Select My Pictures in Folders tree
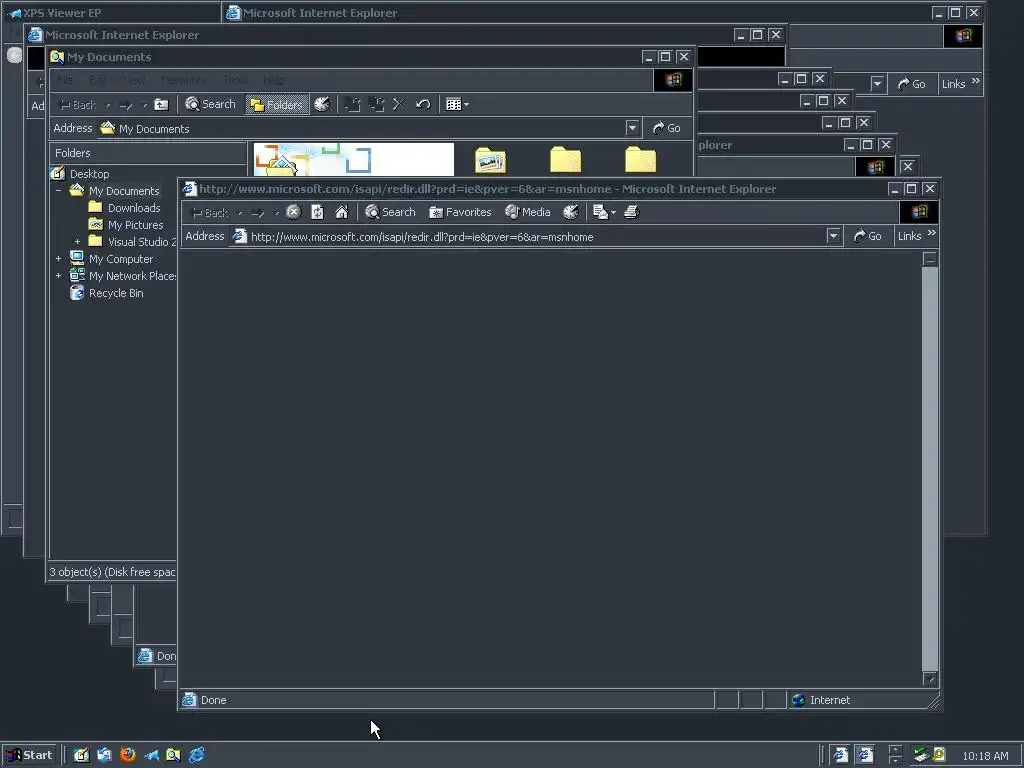The width and height of the screenshot is (1024, 768). 135,225
